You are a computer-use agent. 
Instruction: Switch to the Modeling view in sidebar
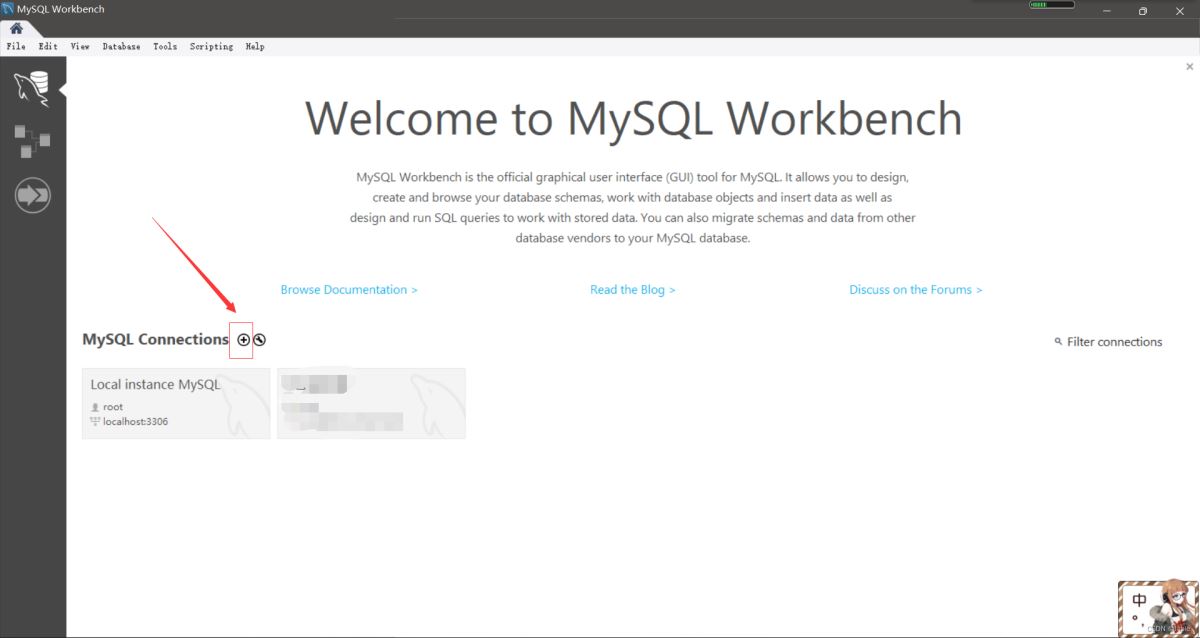tap(32, 140)
